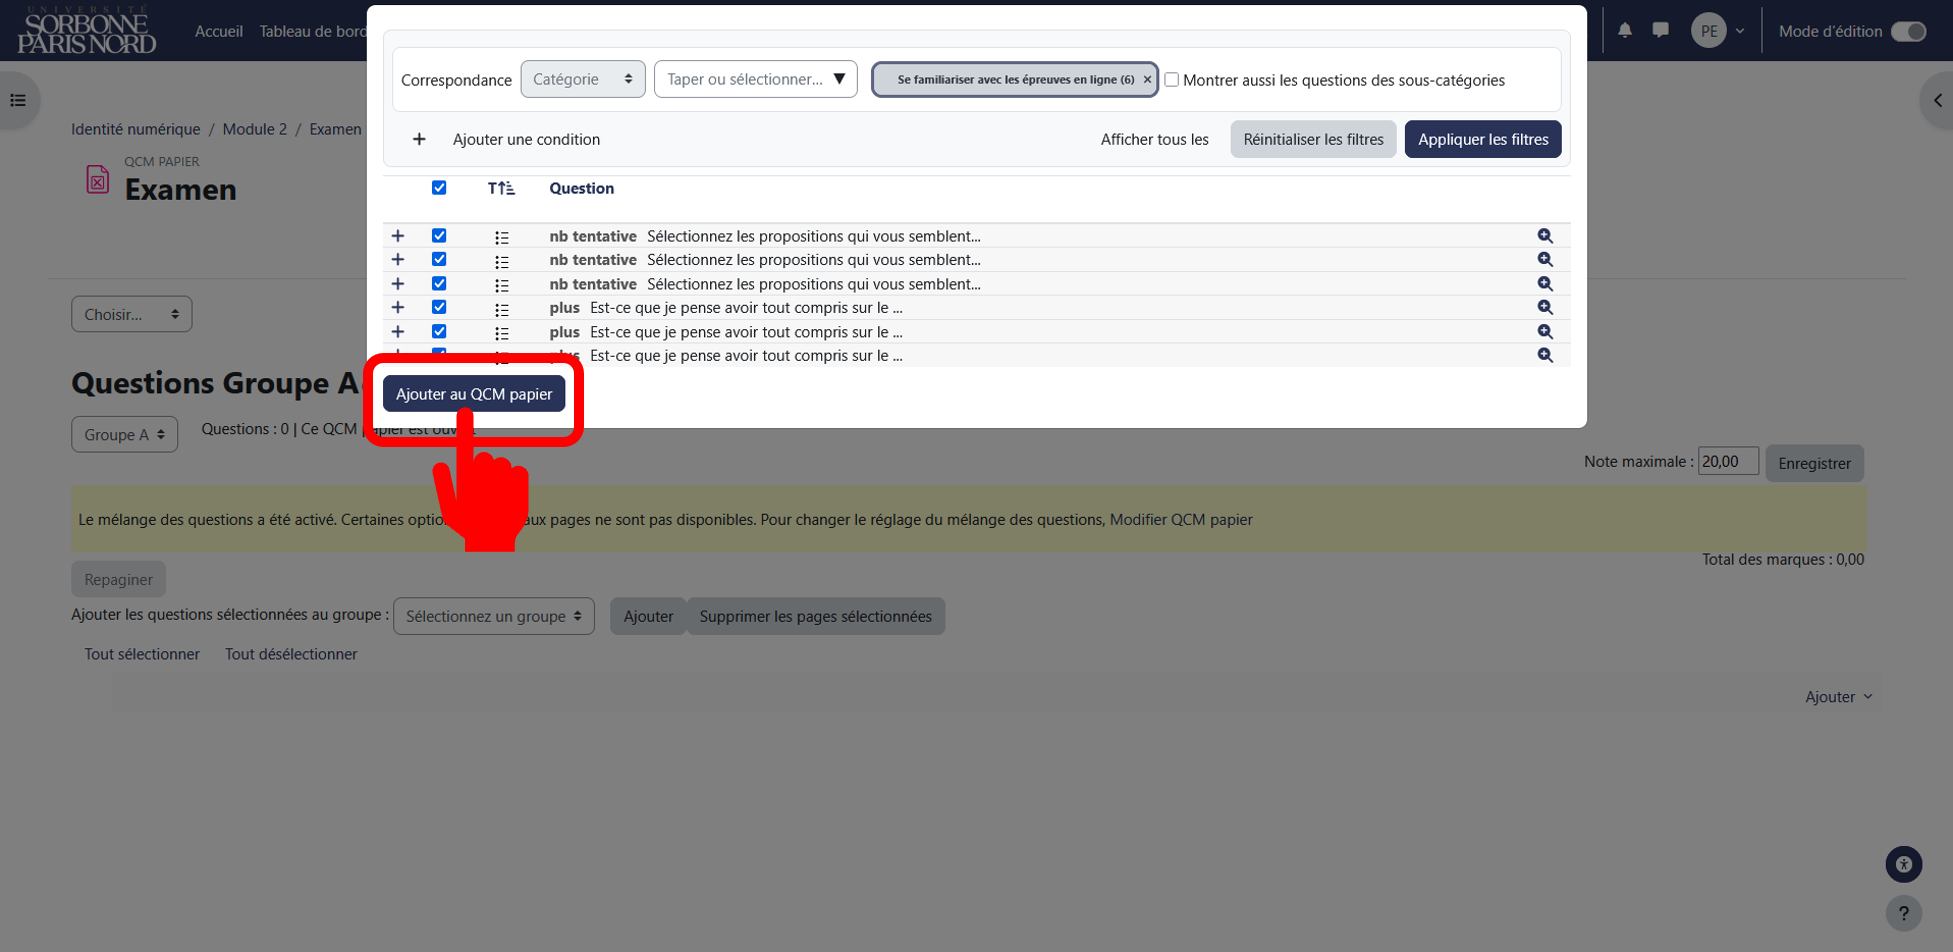Screen dimensions: 1953x952
Task: Go to Accueil in the top navigation
Action: click(x=219, y=31)
